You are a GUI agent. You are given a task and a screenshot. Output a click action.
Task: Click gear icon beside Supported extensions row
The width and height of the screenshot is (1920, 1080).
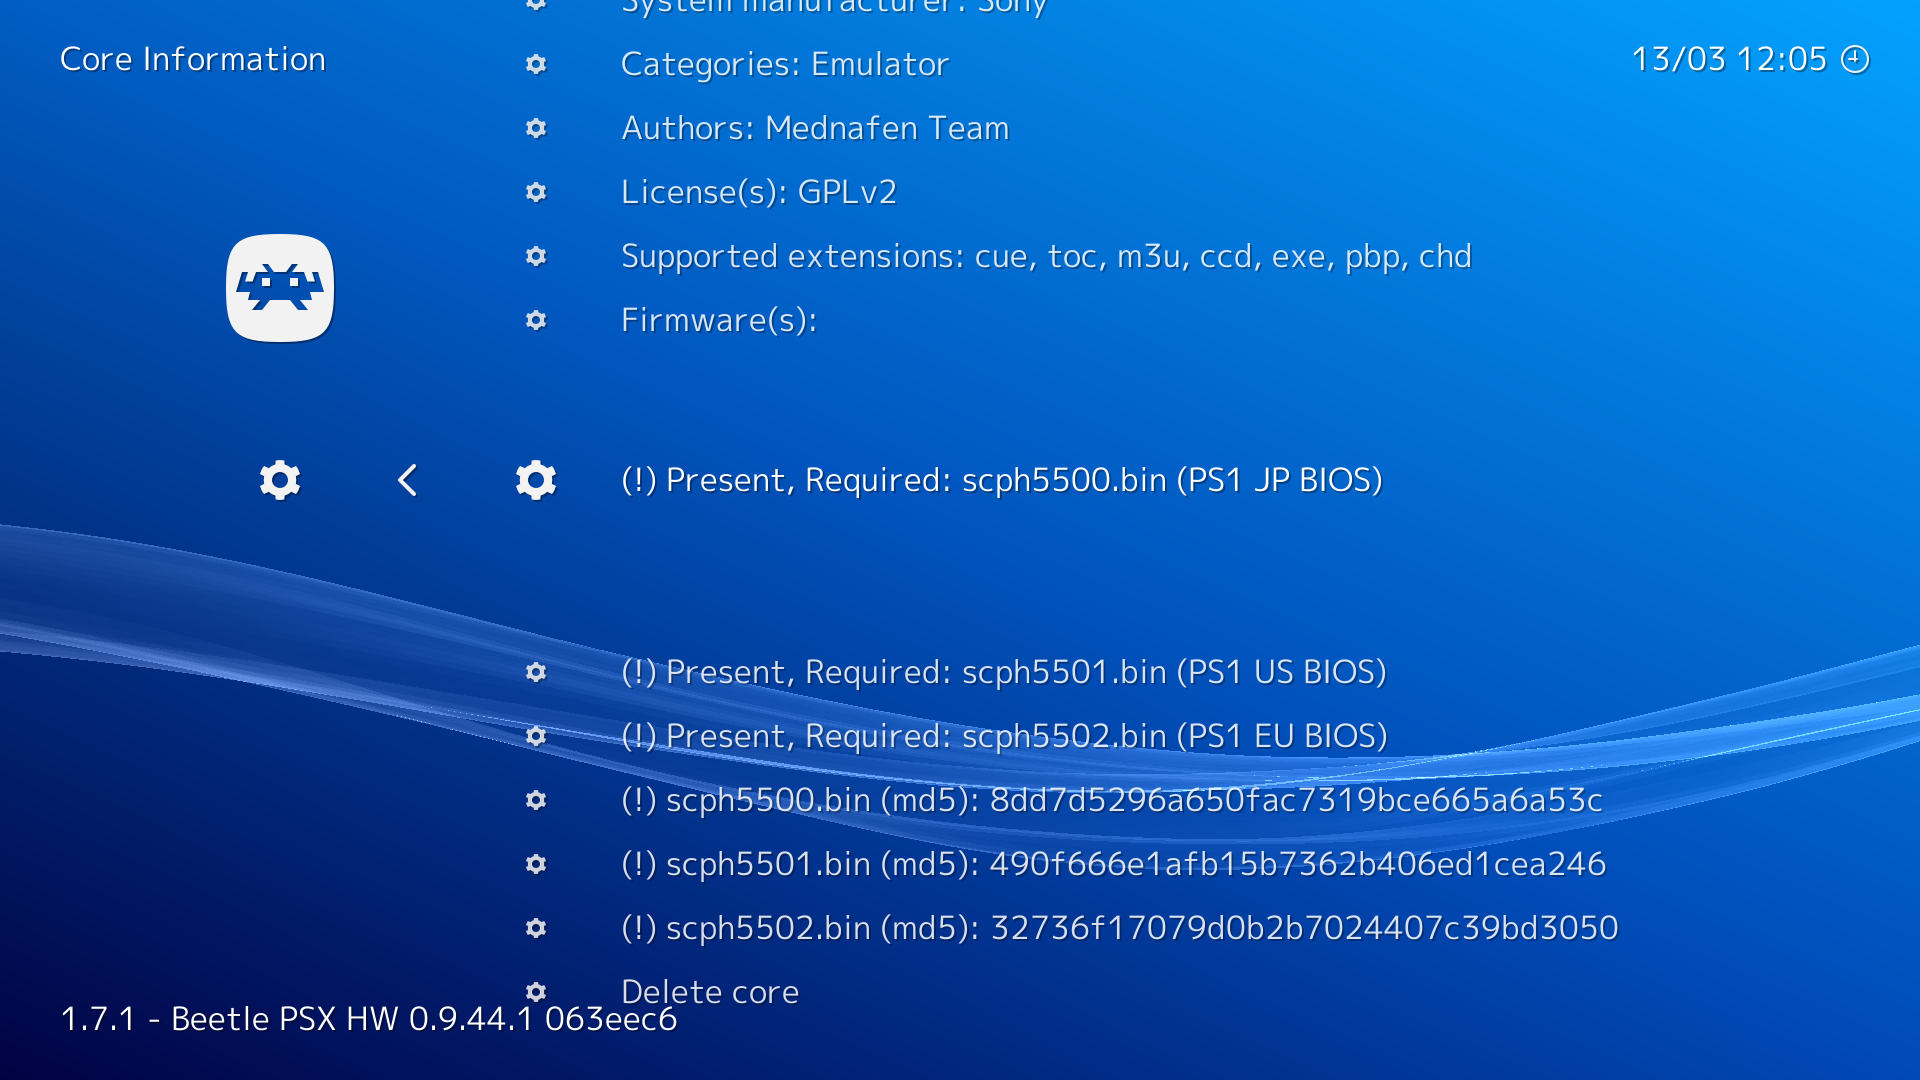click(536, 256)
